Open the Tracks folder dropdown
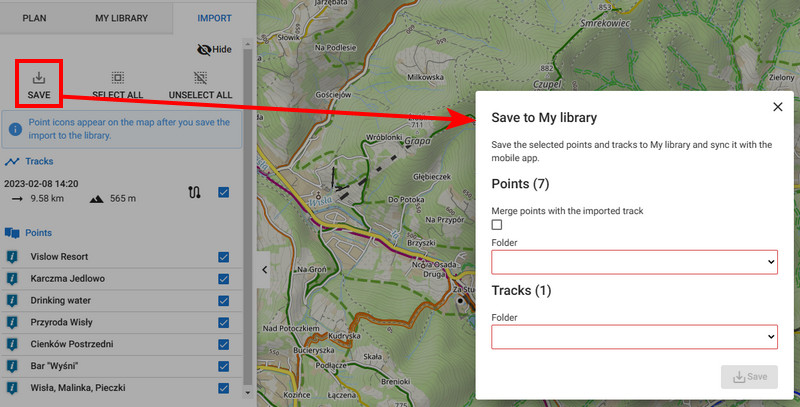Viewport: 800px width, 407px height. click(634, 337)
